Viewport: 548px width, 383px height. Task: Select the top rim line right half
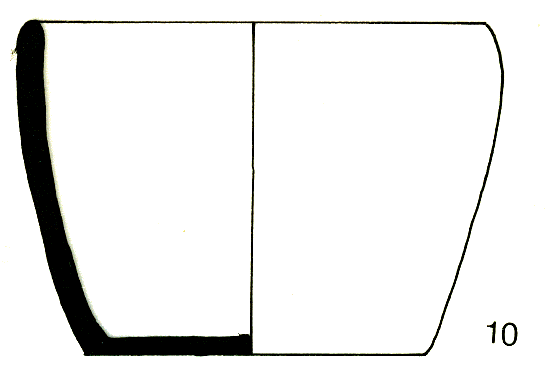tap(370, 23)
